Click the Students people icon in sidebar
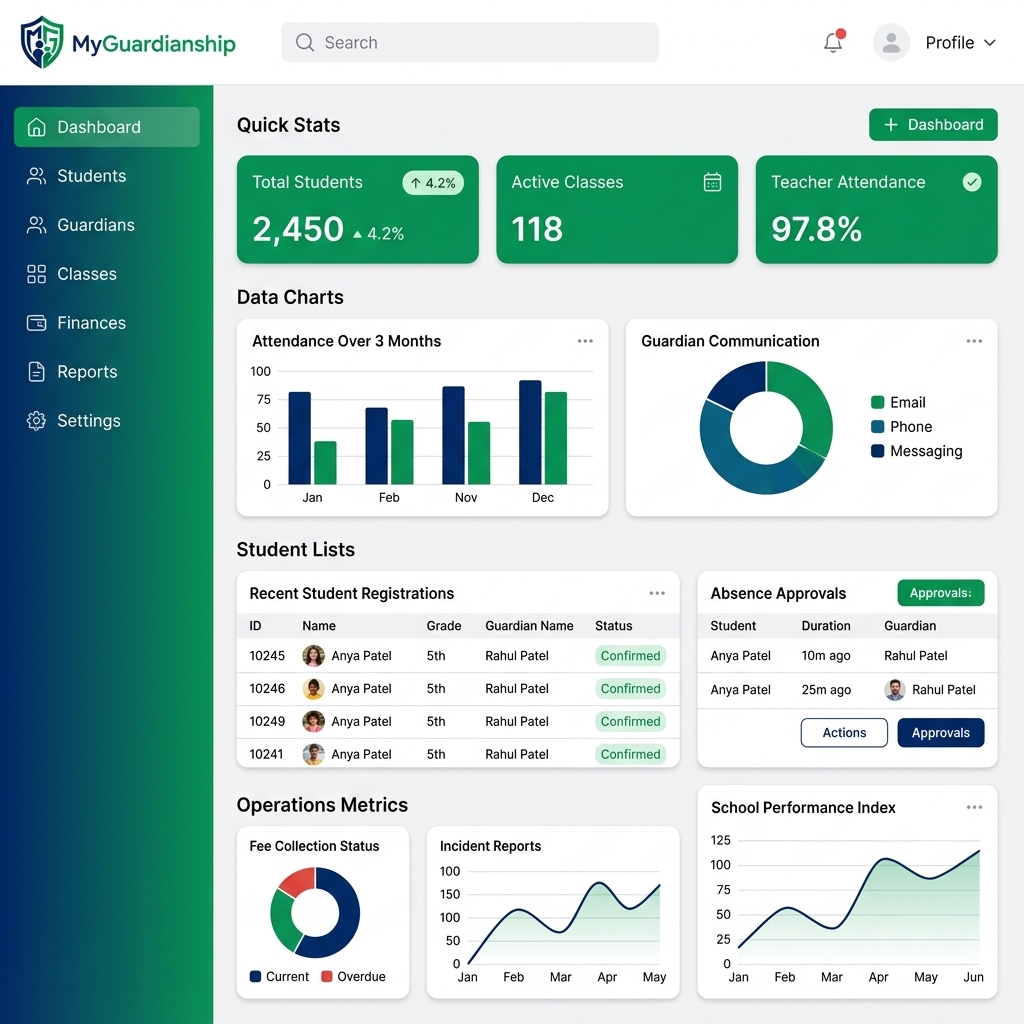1024x1024 pixels. pos(37,176)
